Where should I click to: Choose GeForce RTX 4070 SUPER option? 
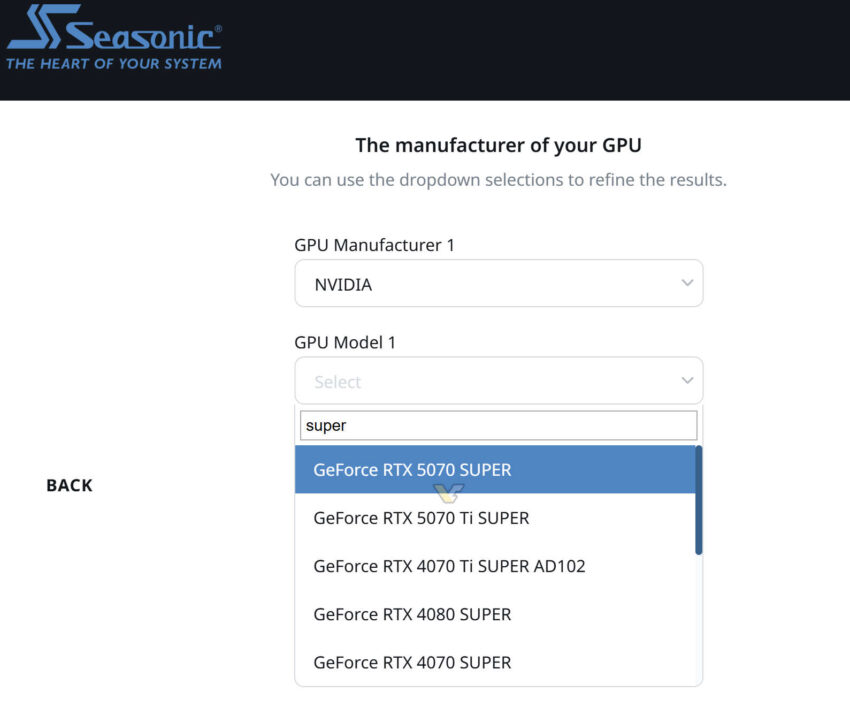pos(412,662)
